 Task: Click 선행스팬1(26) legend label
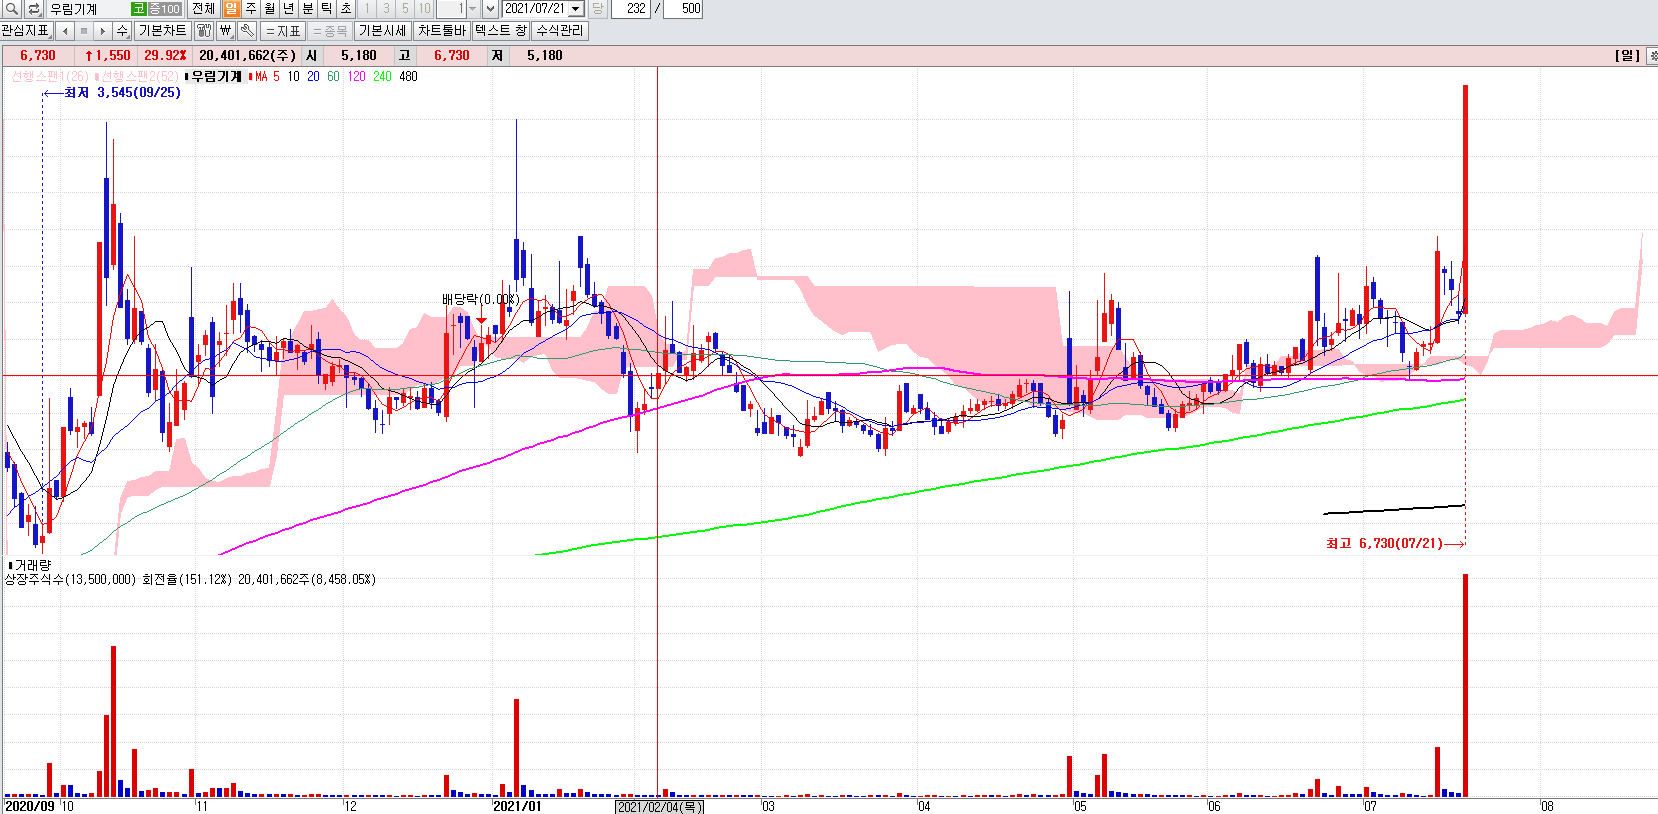click(x=49, y=76)
